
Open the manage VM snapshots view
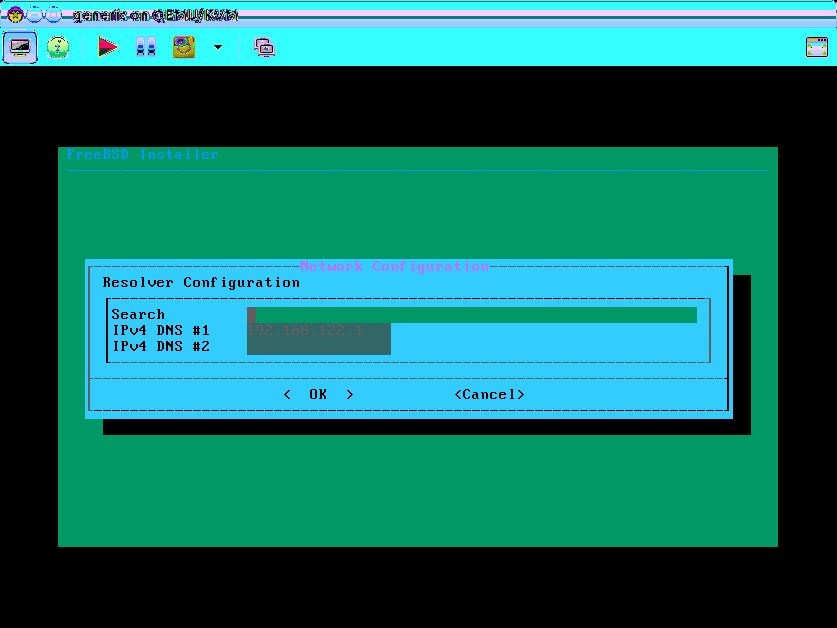(264, 47)
